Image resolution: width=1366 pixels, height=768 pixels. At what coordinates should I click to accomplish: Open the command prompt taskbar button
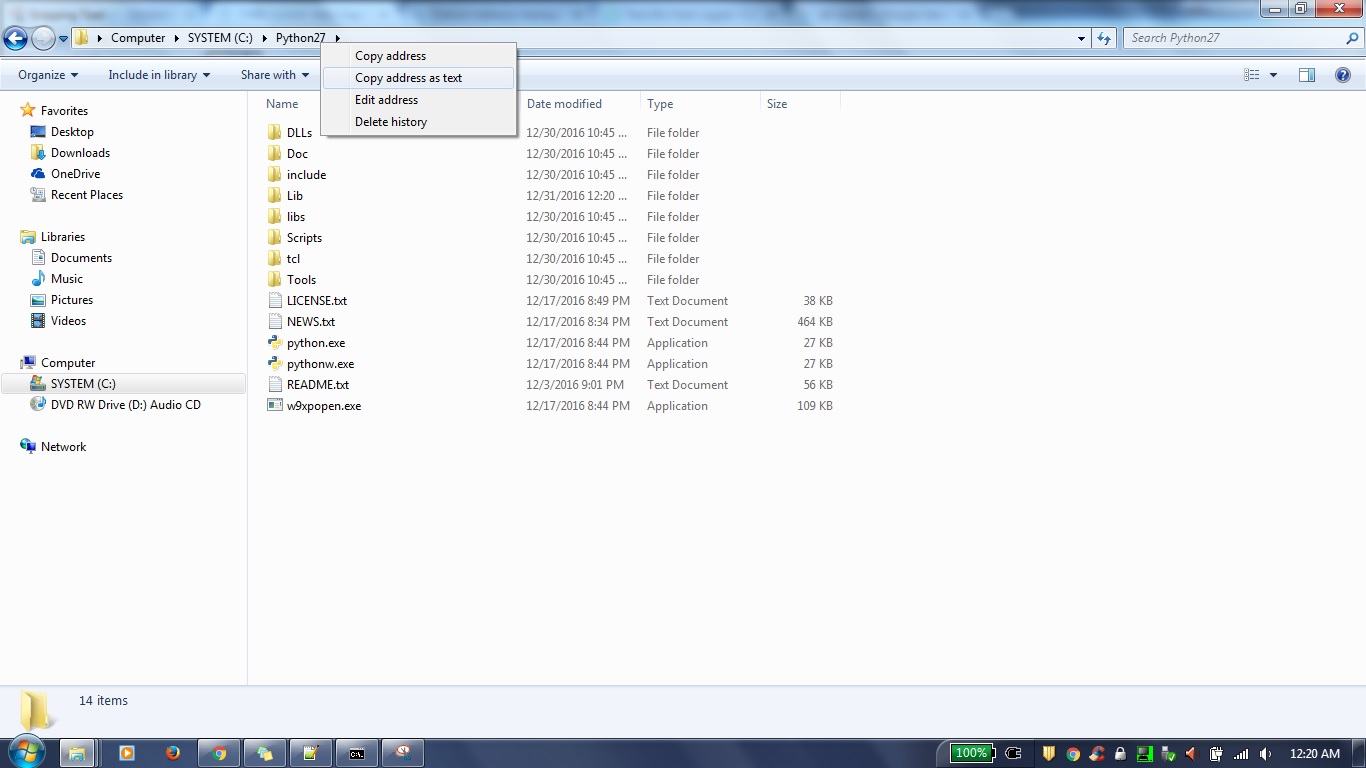357,753
